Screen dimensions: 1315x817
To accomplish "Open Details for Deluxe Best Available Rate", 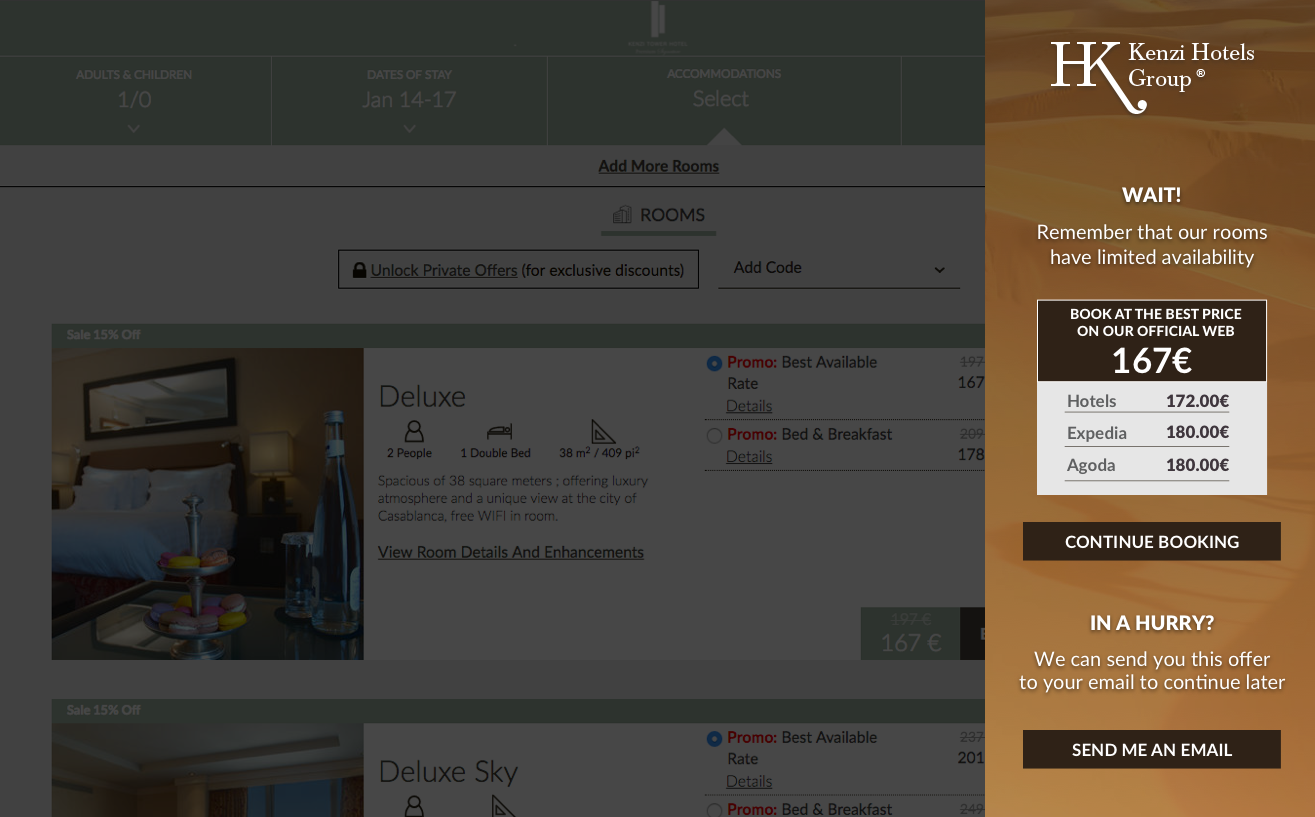I will tap(749, 406).
